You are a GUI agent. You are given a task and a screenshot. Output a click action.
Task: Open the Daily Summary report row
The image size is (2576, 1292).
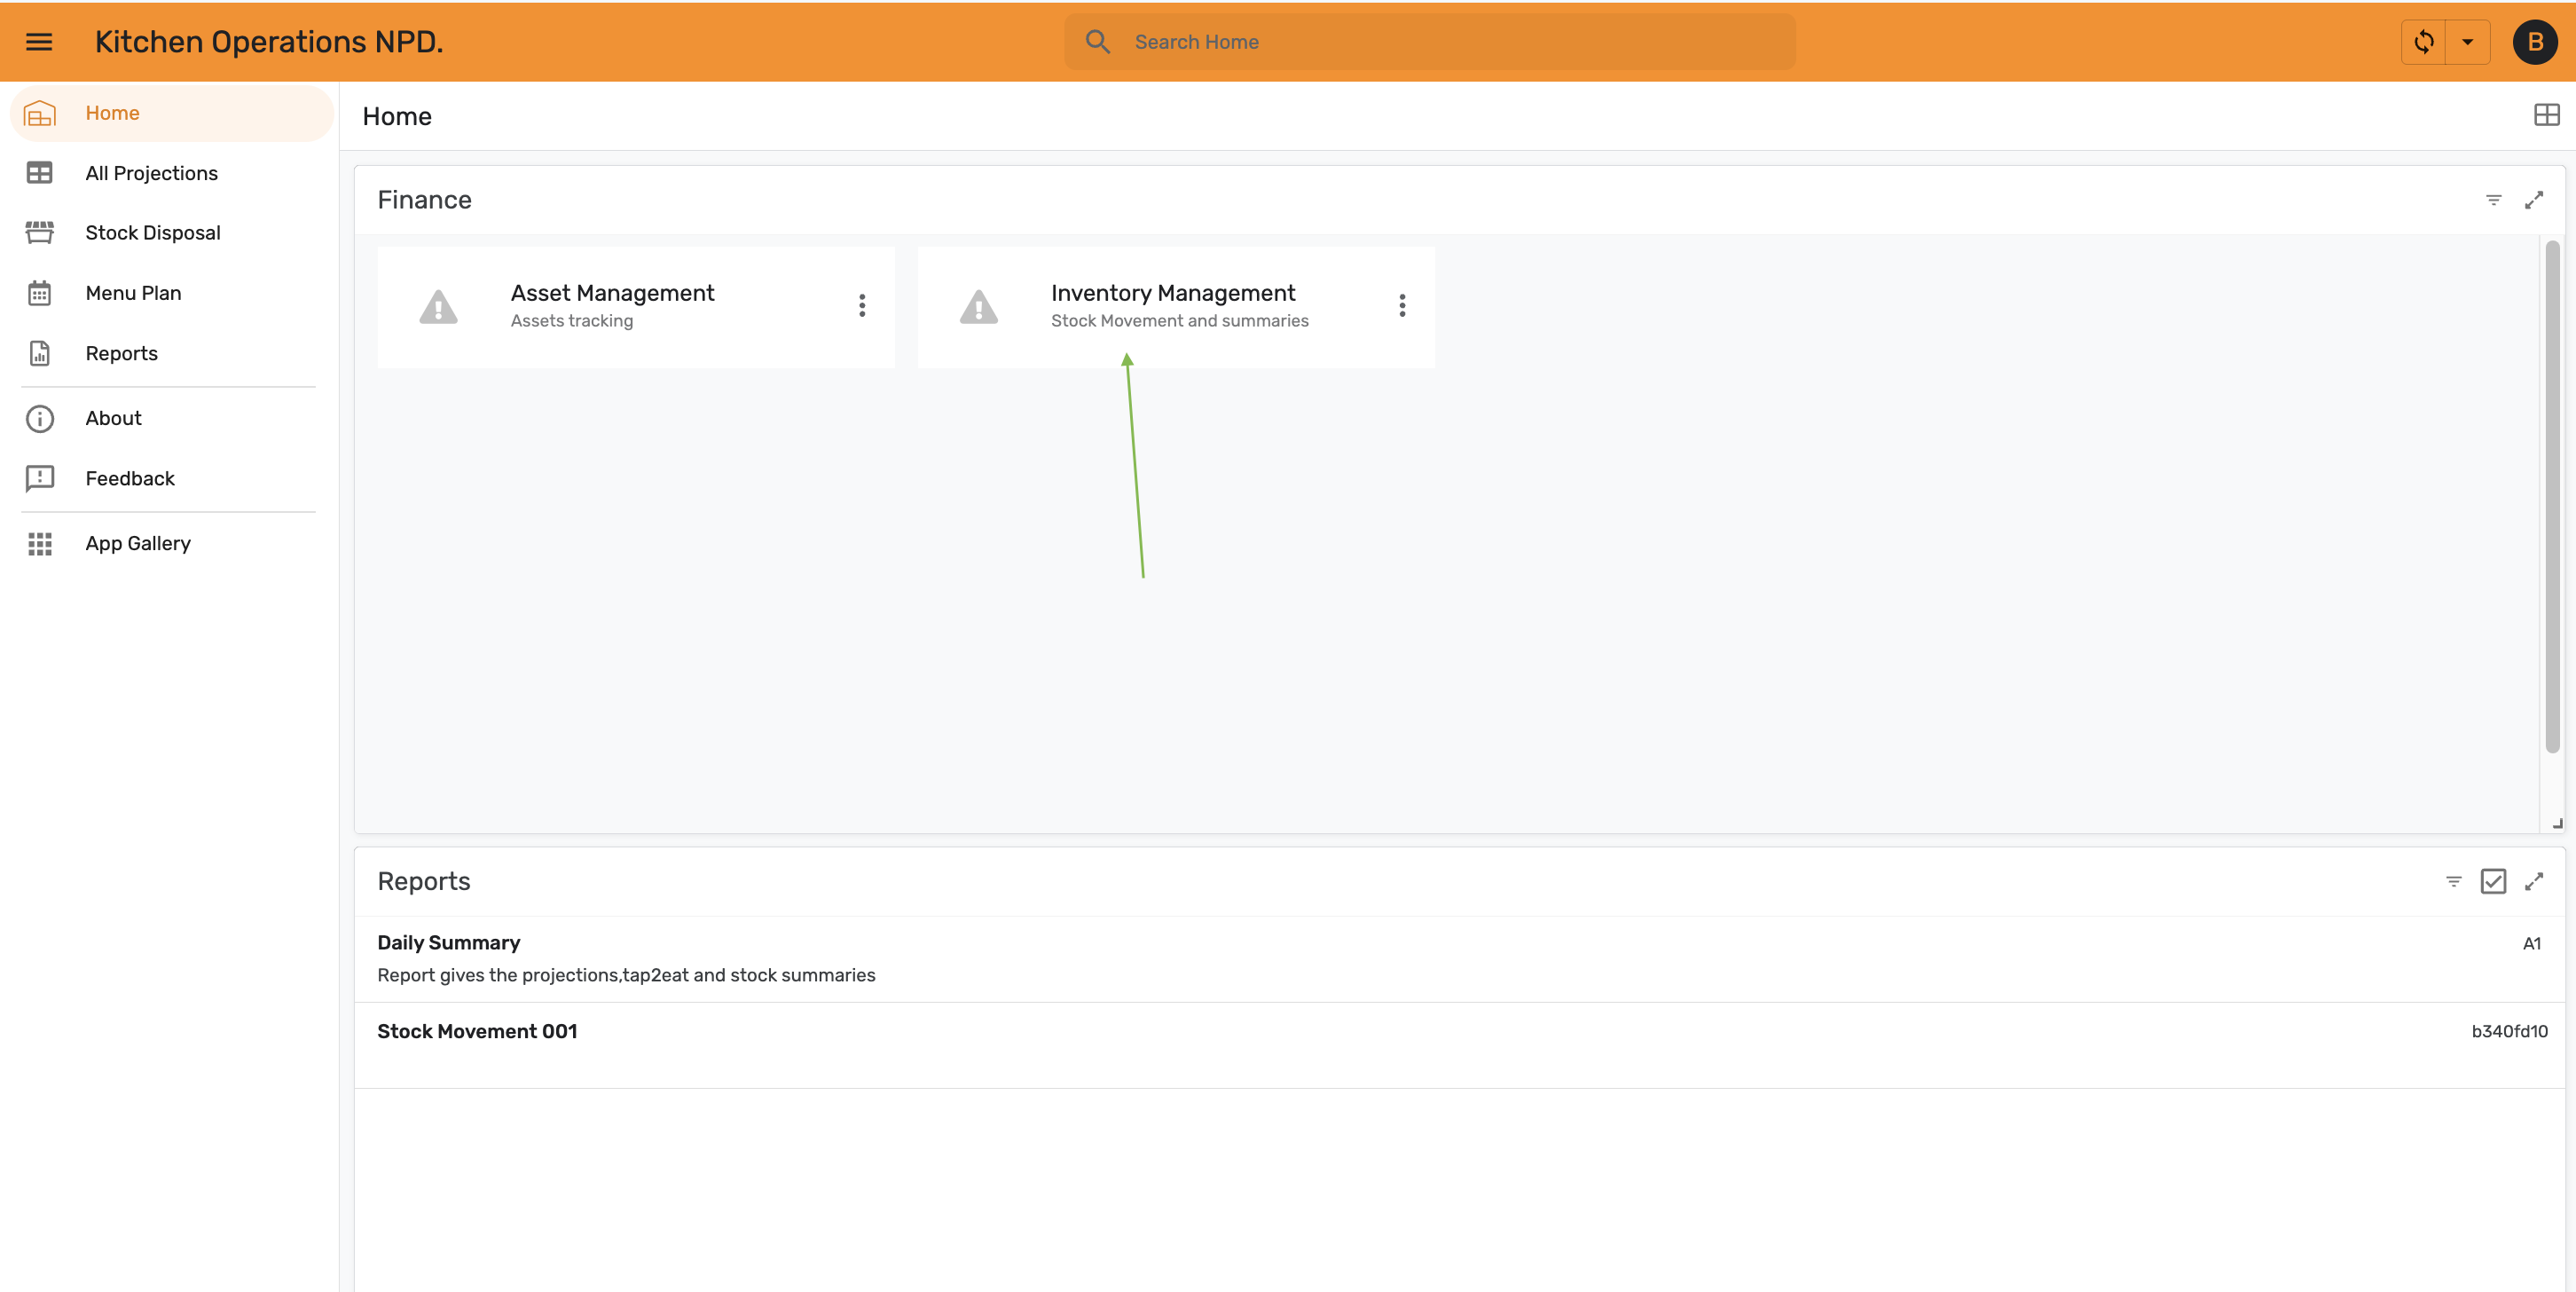(x=1460, y=959)
